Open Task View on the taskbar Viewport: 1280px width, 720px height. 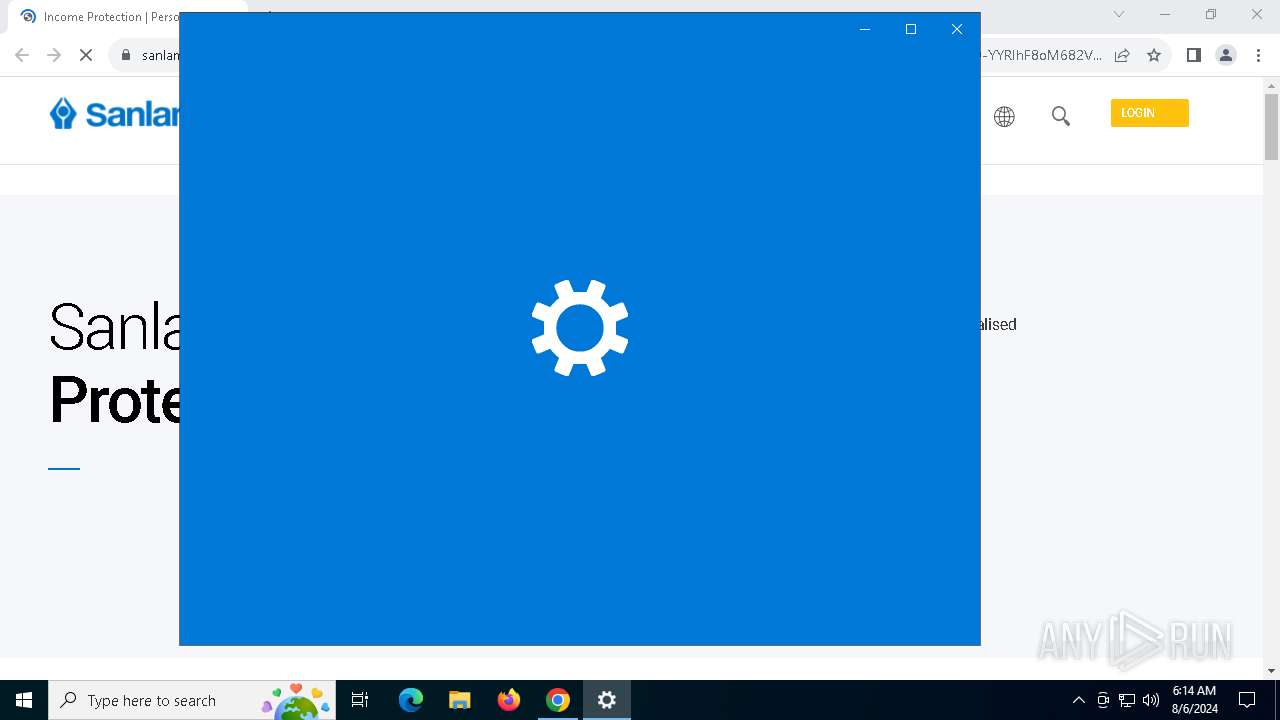click(360, 700)
